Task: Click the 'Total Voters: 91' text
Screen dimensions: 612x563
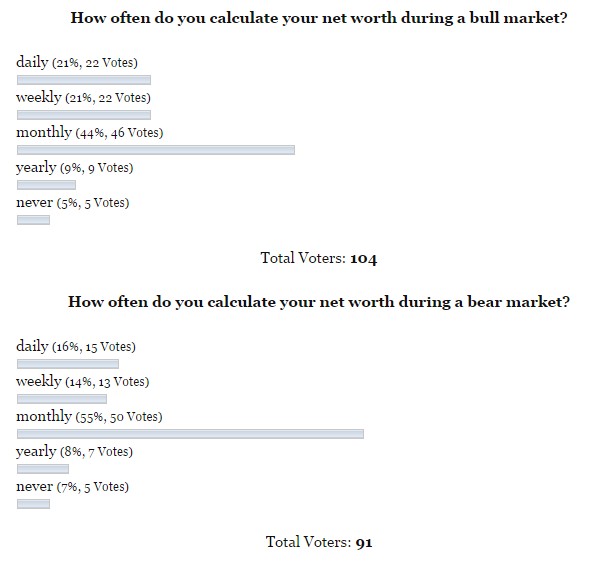Action: click(x=318, y=543)
